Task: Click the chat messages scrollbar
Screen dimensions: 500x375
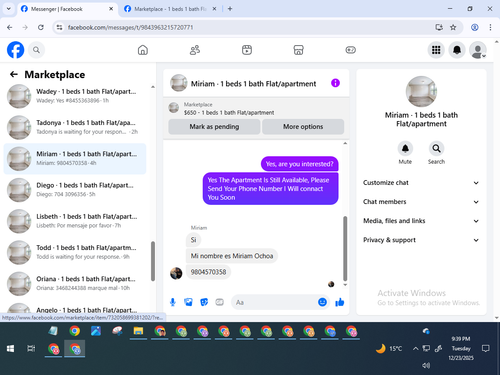Action: tap(345, 248)
